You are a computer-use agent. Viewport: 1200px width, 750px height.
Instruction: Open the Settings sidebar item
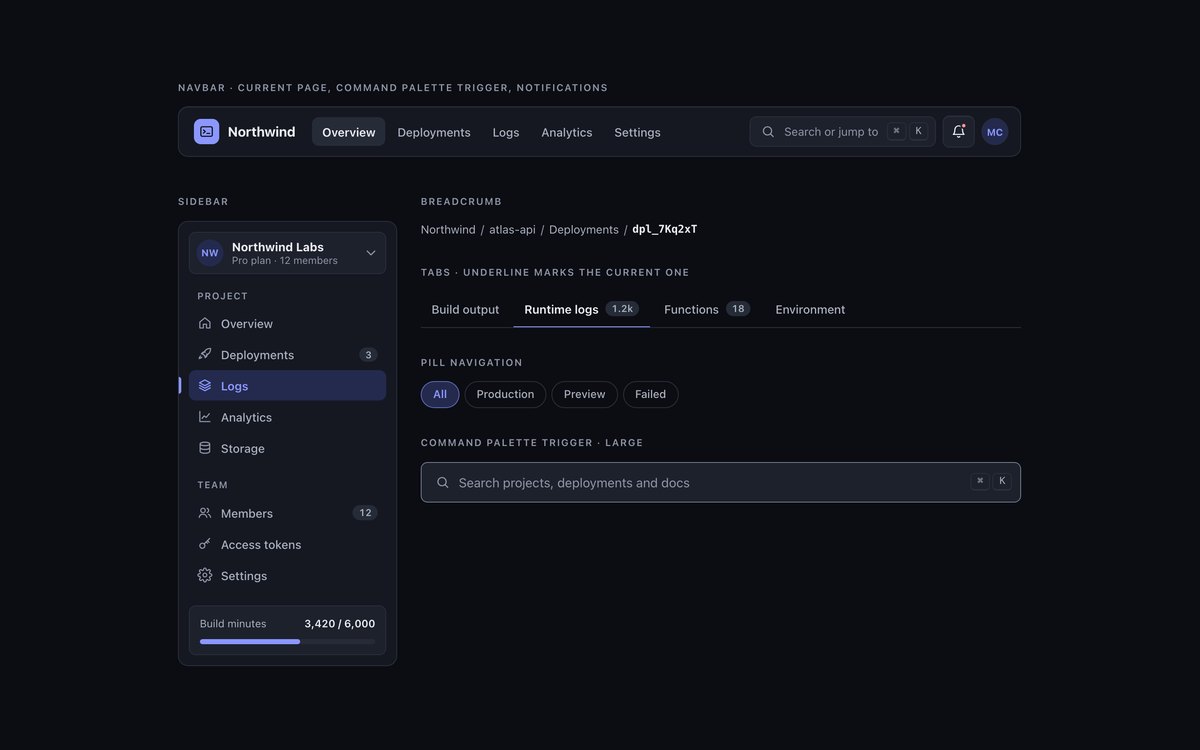pos(287,575)
